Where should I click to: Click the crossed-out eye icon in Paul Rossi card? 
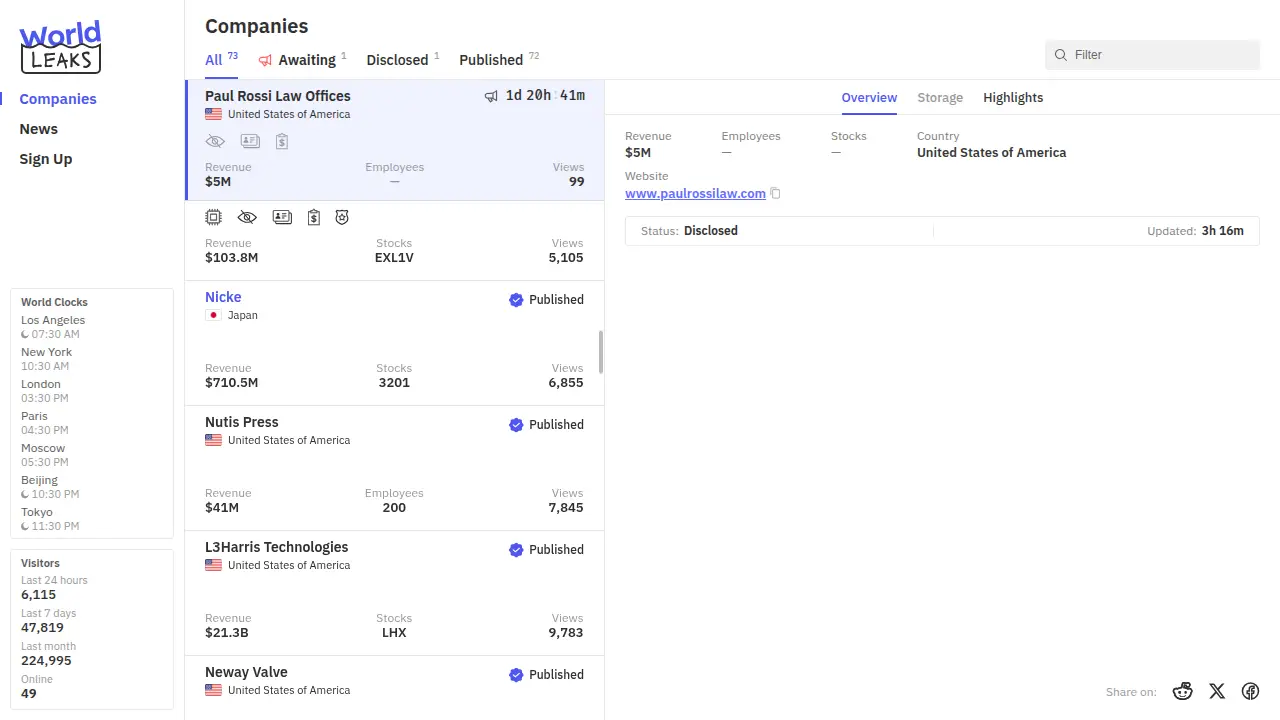[215, 141]
